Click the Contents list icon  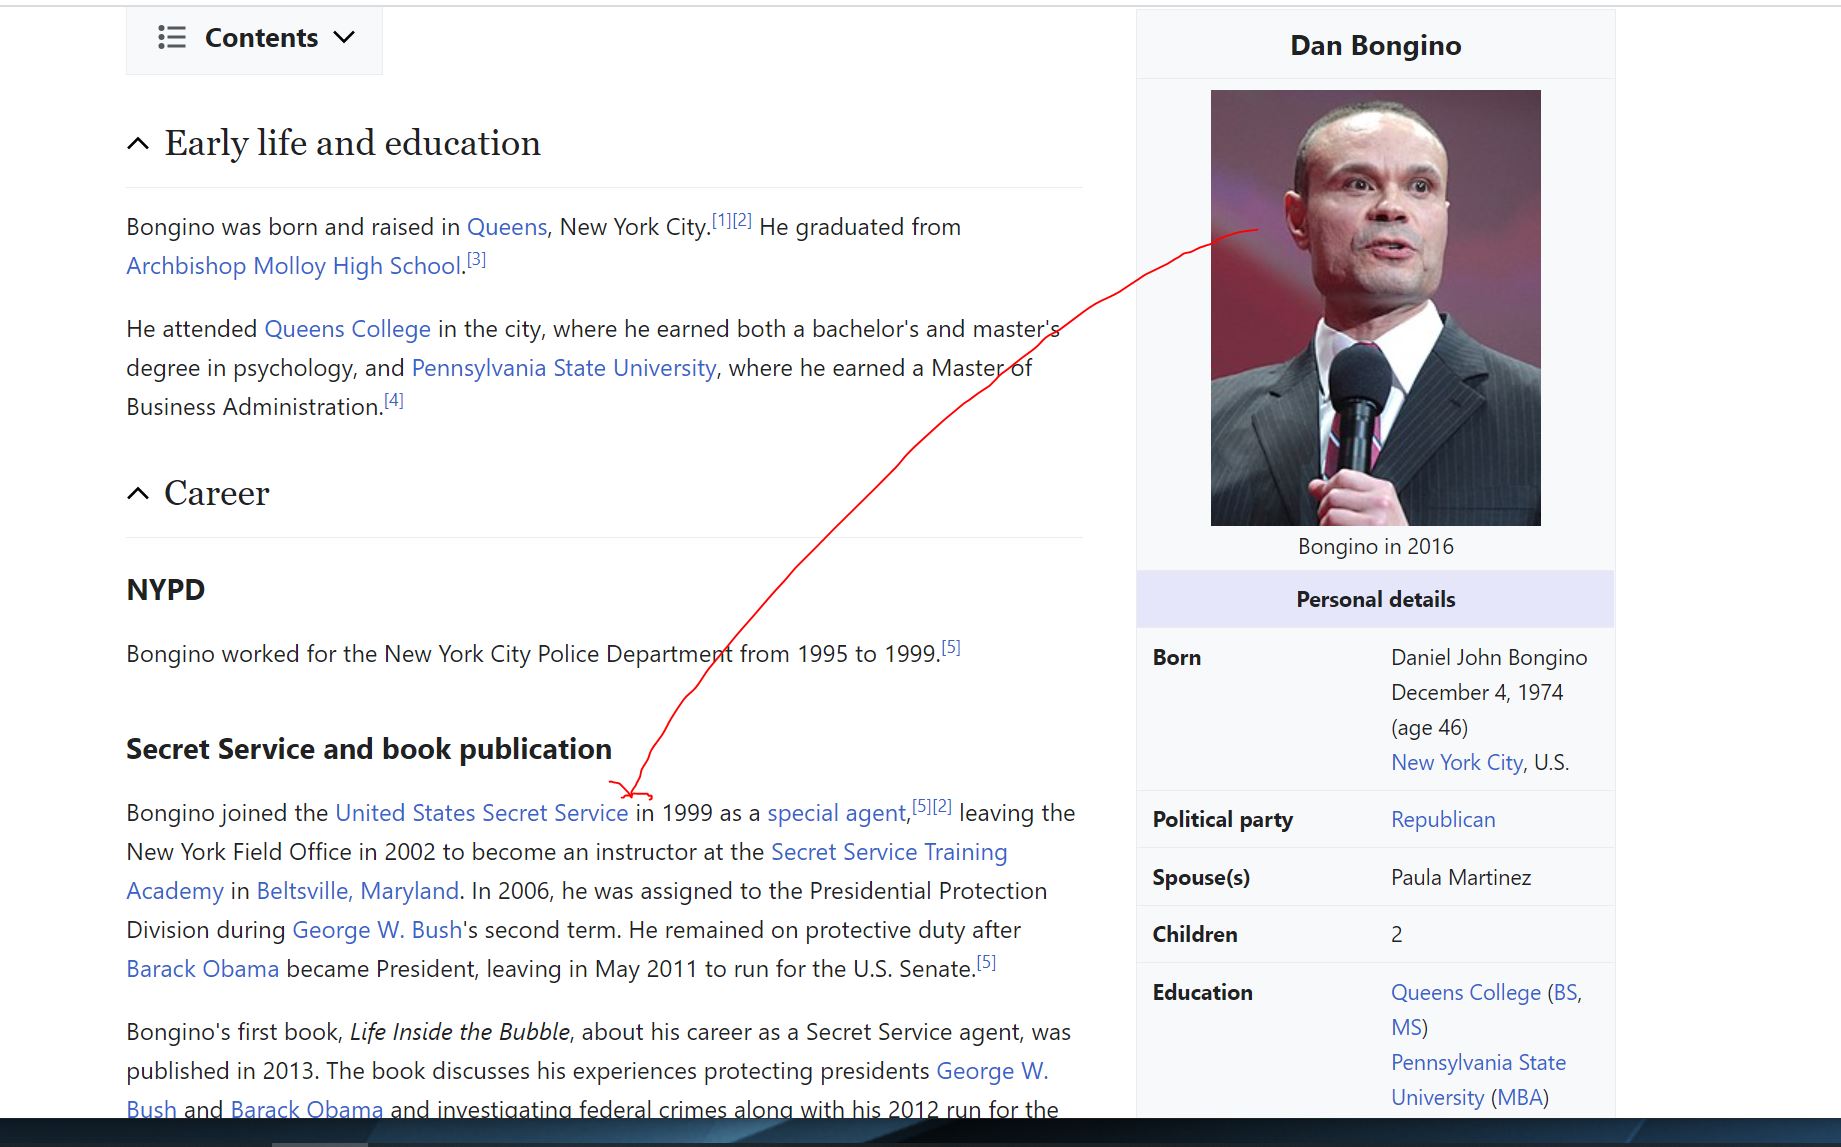point(172,38)
